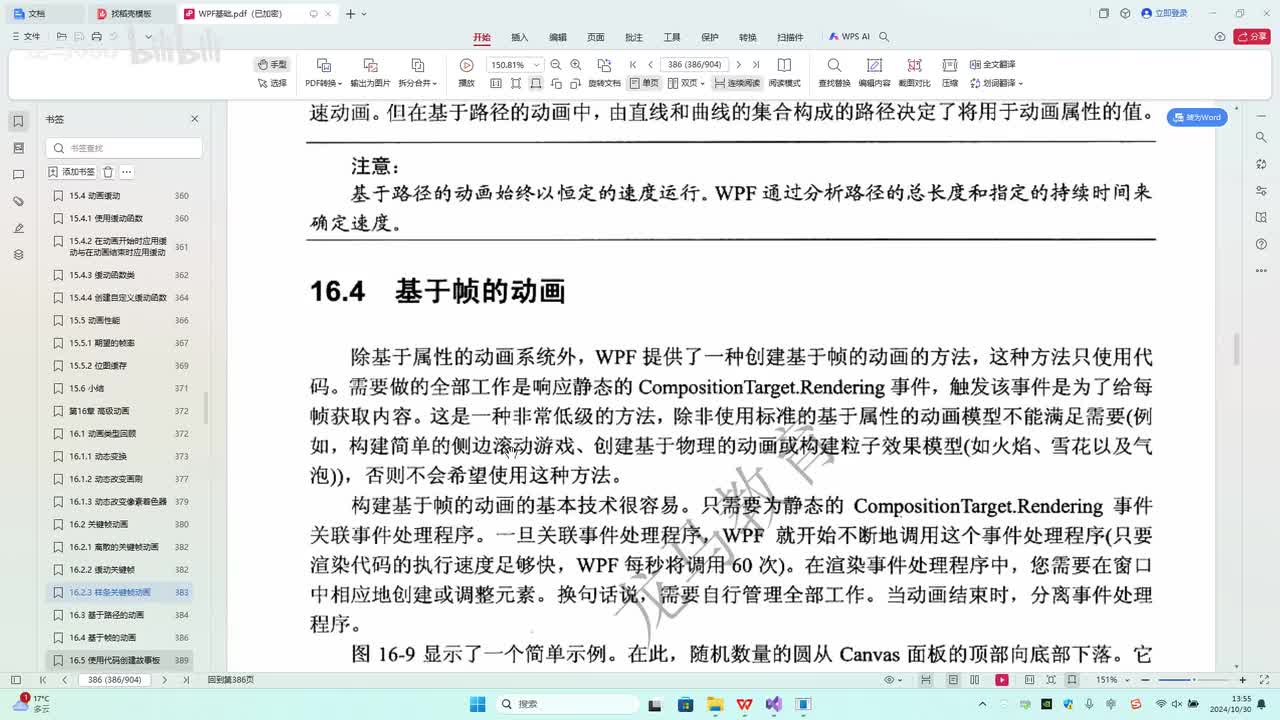Open more bookmark options (…)
This screenshot has width=1280, height=720.
click(x=126, y=172)
